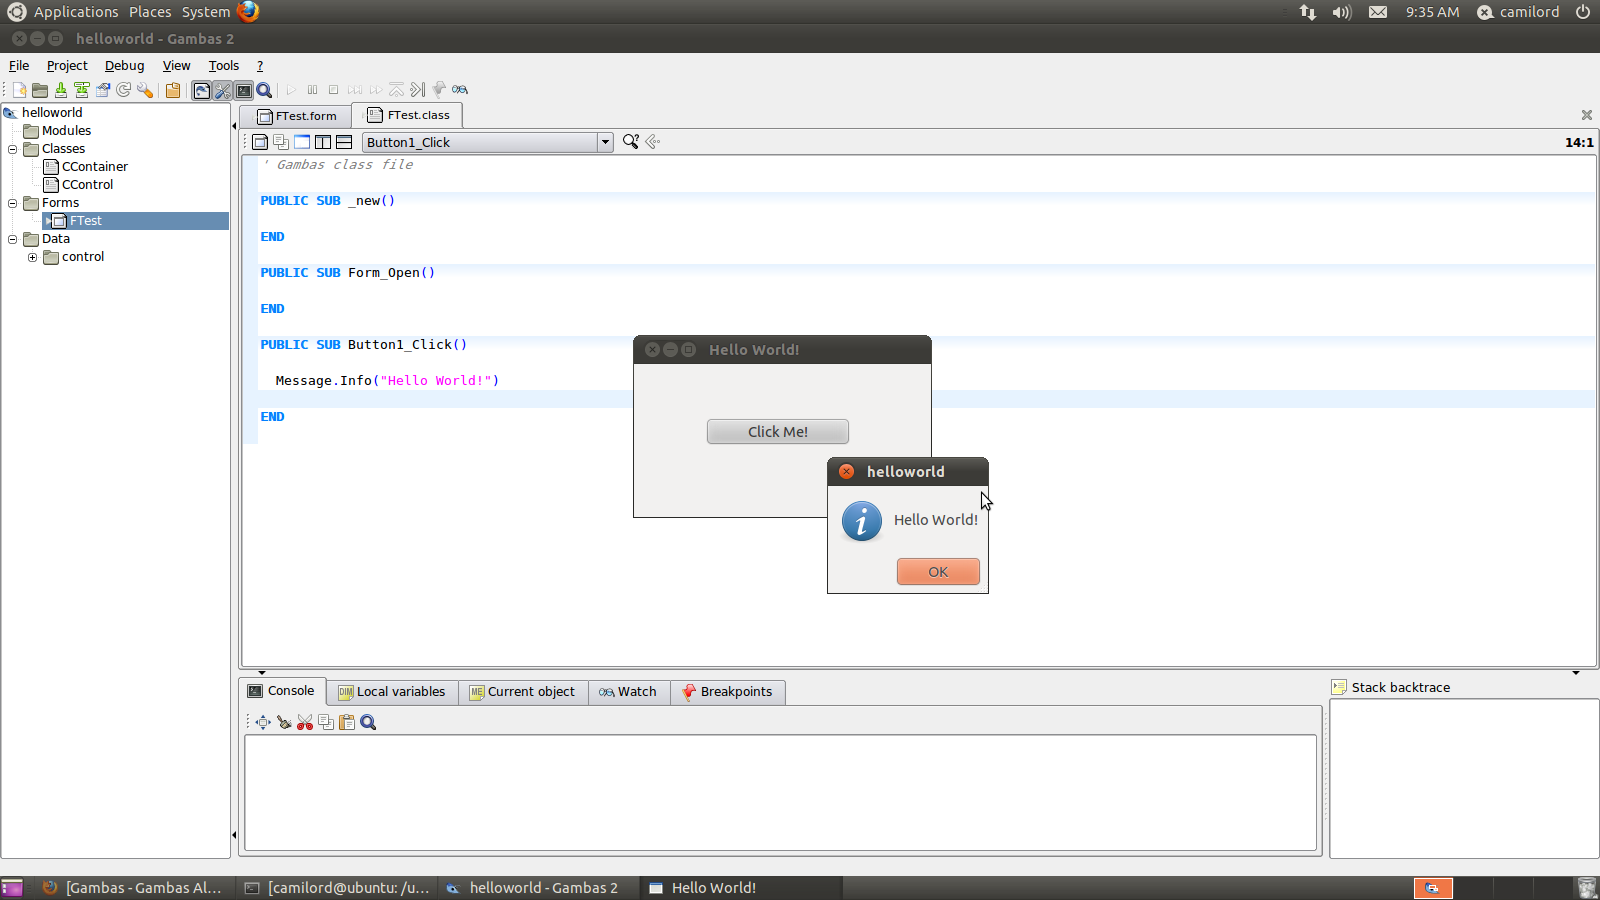Open project Properties icon in toolbar
Image resolution: width=1600 pixels, height=900 pixels.
point(103,90)
